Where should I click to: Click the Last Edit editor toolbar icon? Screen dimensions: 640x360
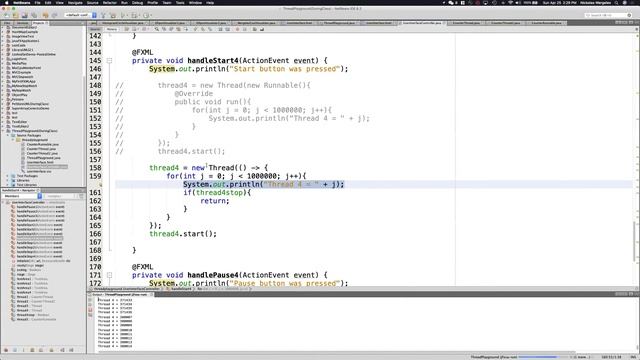pos(127,29)
